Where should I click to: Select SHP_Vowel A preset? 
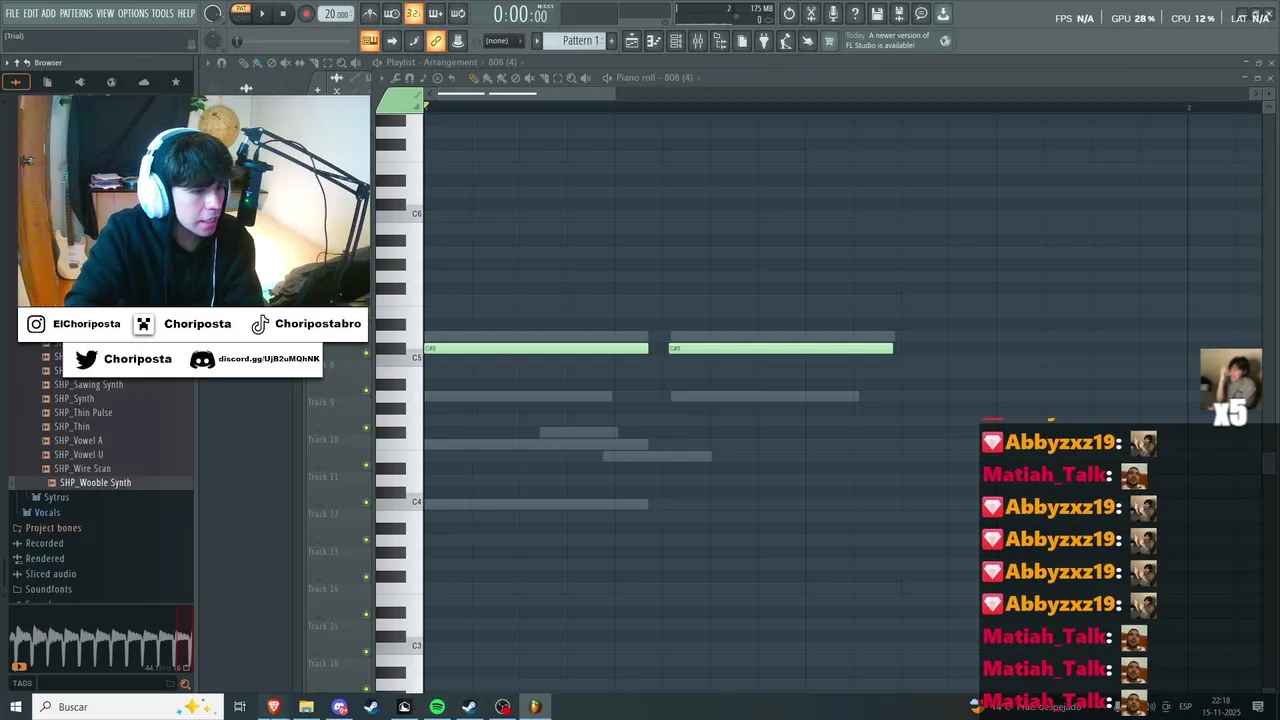(x=78, y=441)
